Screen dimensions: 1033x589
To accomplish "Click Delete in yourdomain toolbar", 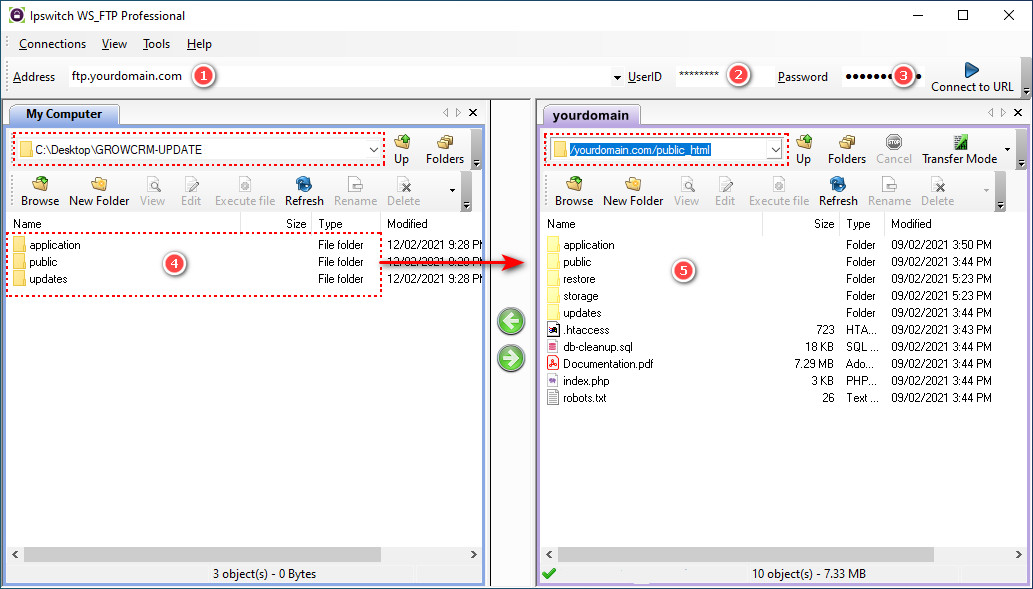I will pyautogui.click(x=937, y=192).
